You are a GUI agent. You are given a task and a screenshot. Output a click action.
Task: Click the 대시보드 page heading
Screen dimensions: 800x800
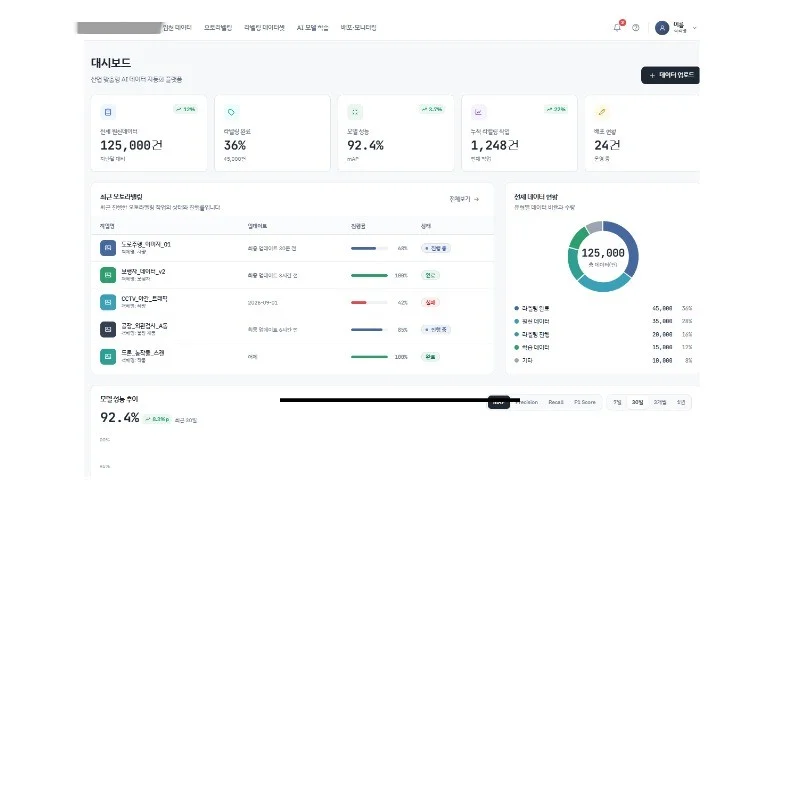tap(111, 63)
